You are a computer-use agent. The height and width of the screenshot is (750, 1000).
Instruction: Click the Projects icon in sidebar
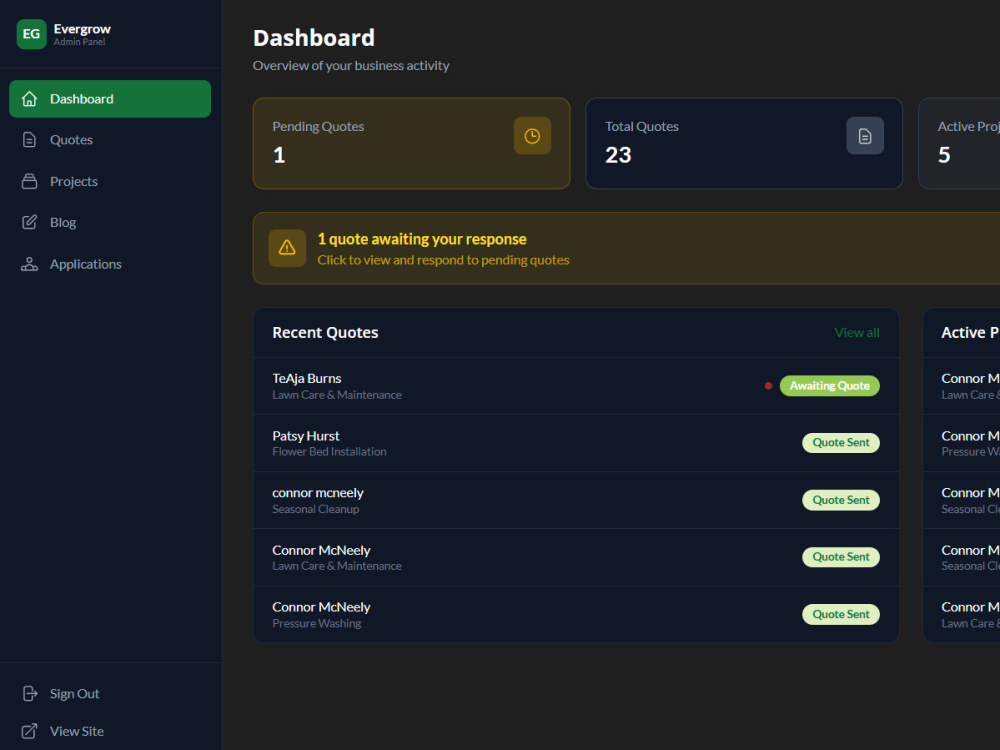29,181
